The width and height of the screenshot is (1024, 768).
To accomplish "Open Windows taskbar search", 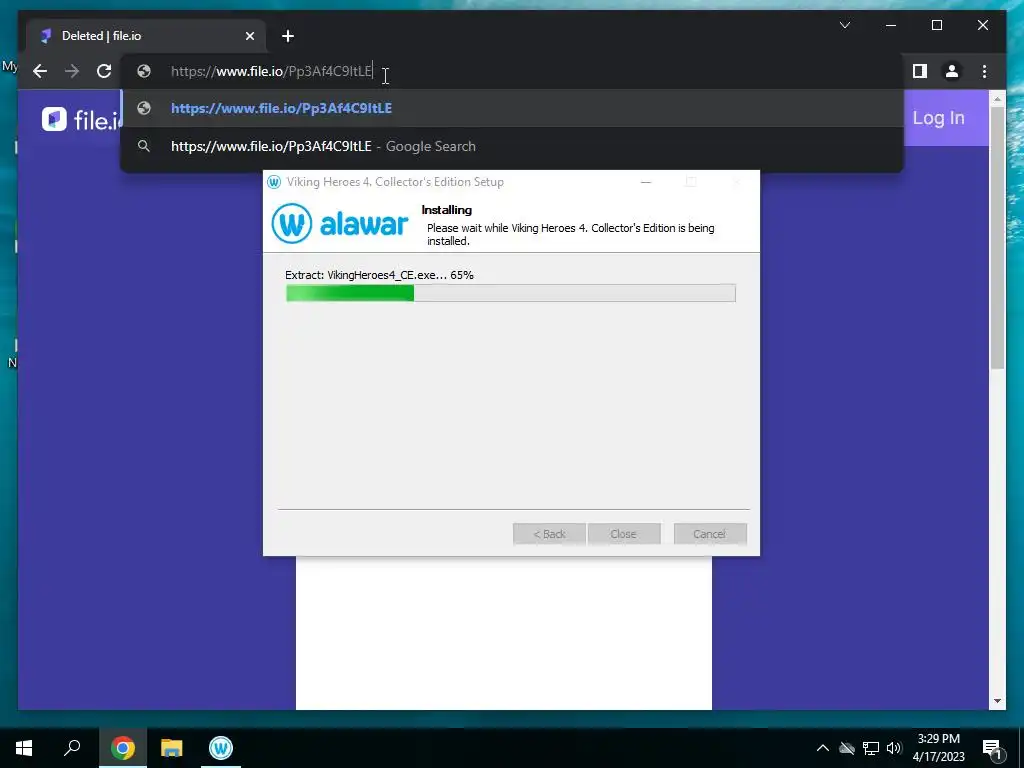I will tap(72, 748).
